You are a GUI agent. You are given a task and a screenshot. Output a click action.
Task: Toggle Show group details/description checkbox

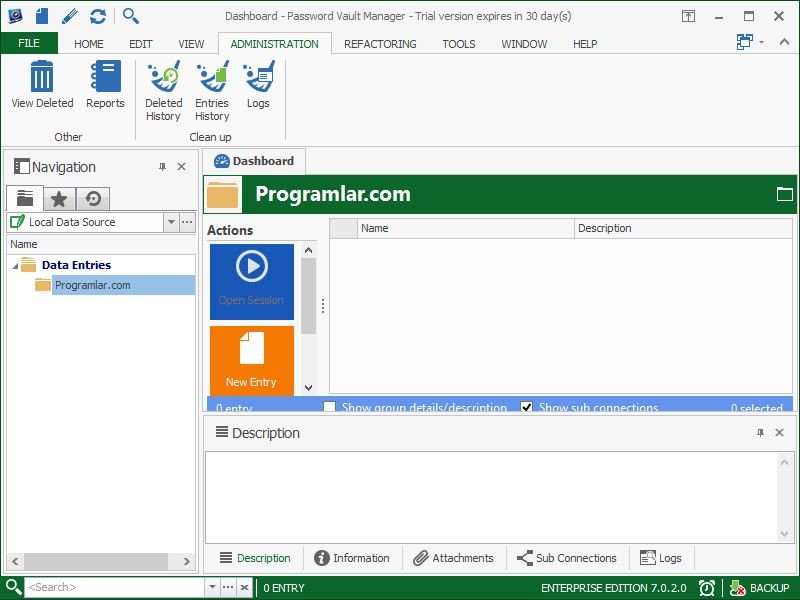[330, 407]
